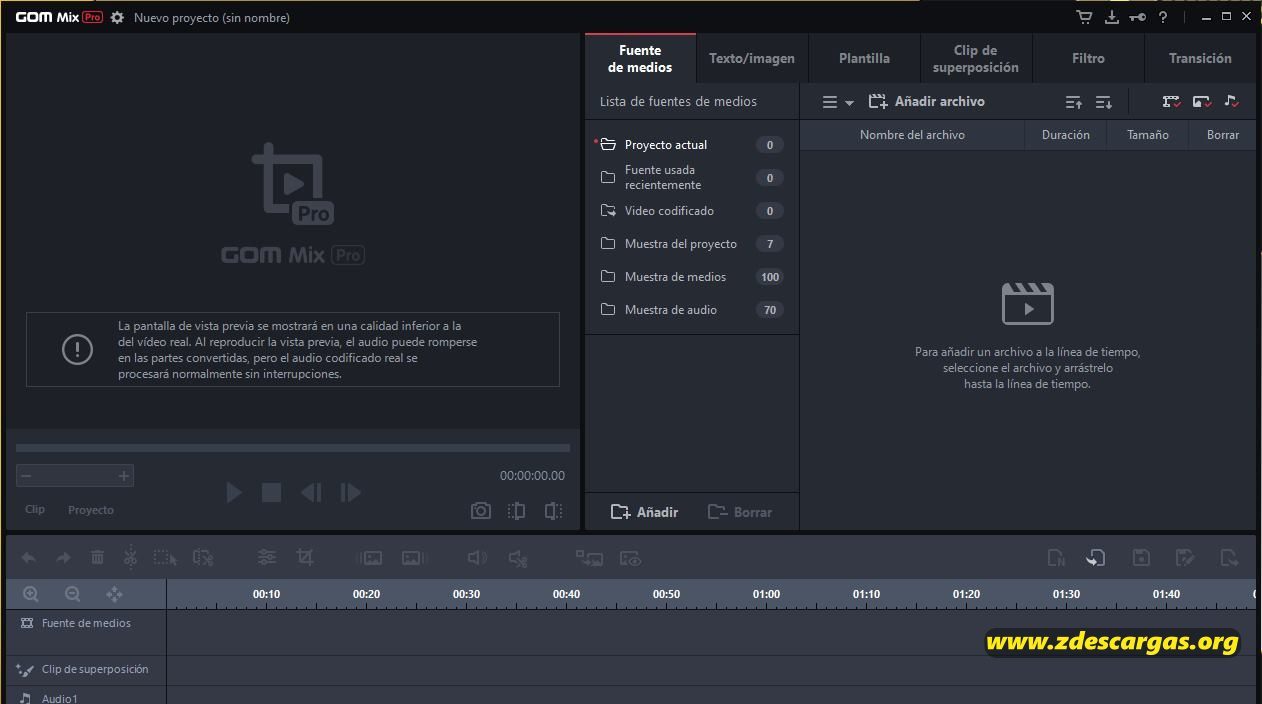Click the 01:00 mark on timeline ruler
The height and width of the screenshot is (704, 1262).
pyautogui.click(x=766, y=594)
